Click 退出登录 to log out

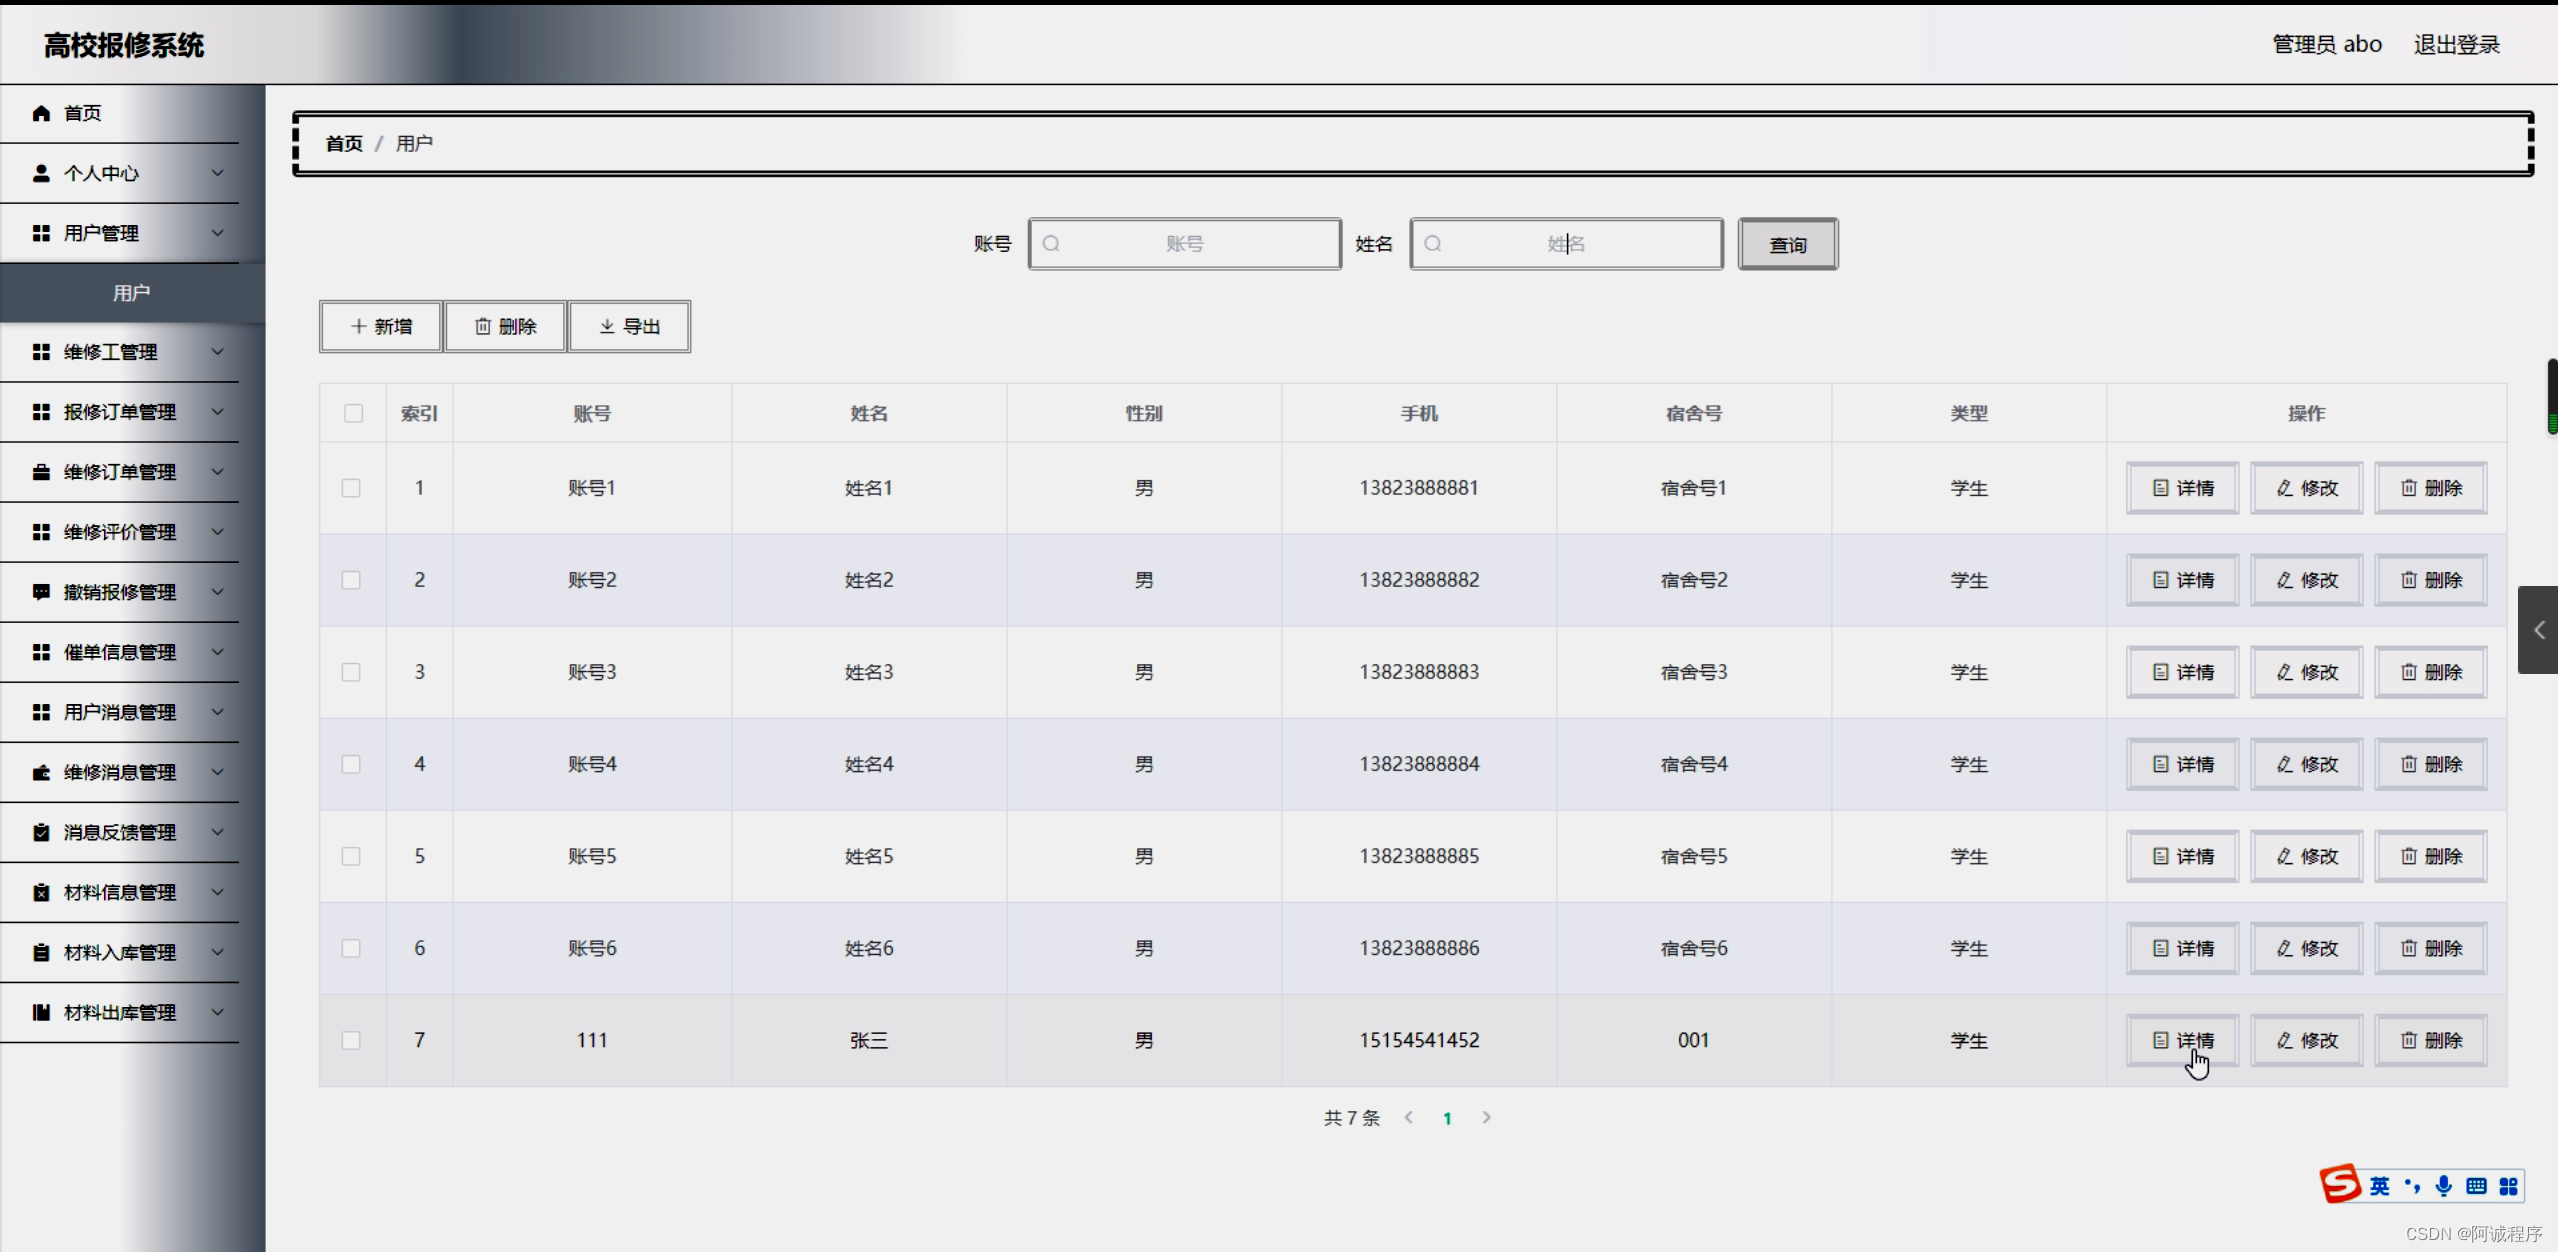2456,44
